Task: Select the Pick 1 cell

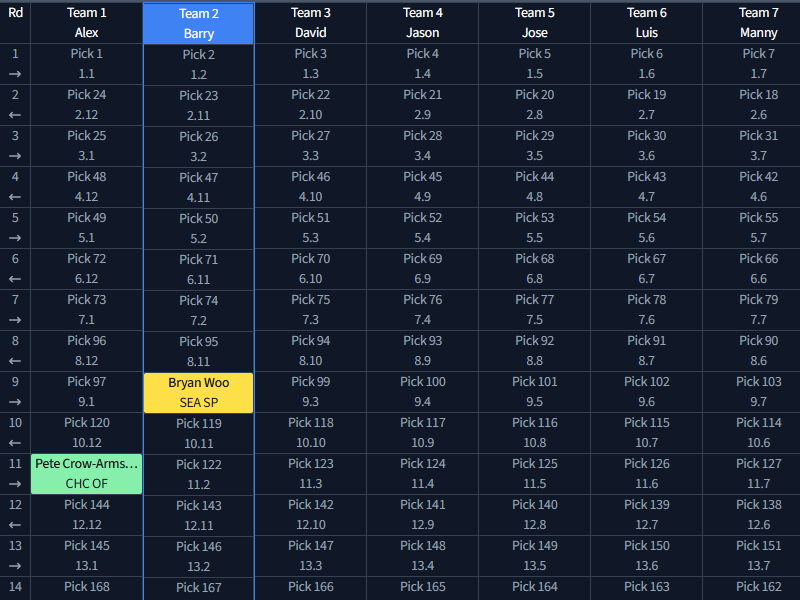Action: [x=87, y=64]
